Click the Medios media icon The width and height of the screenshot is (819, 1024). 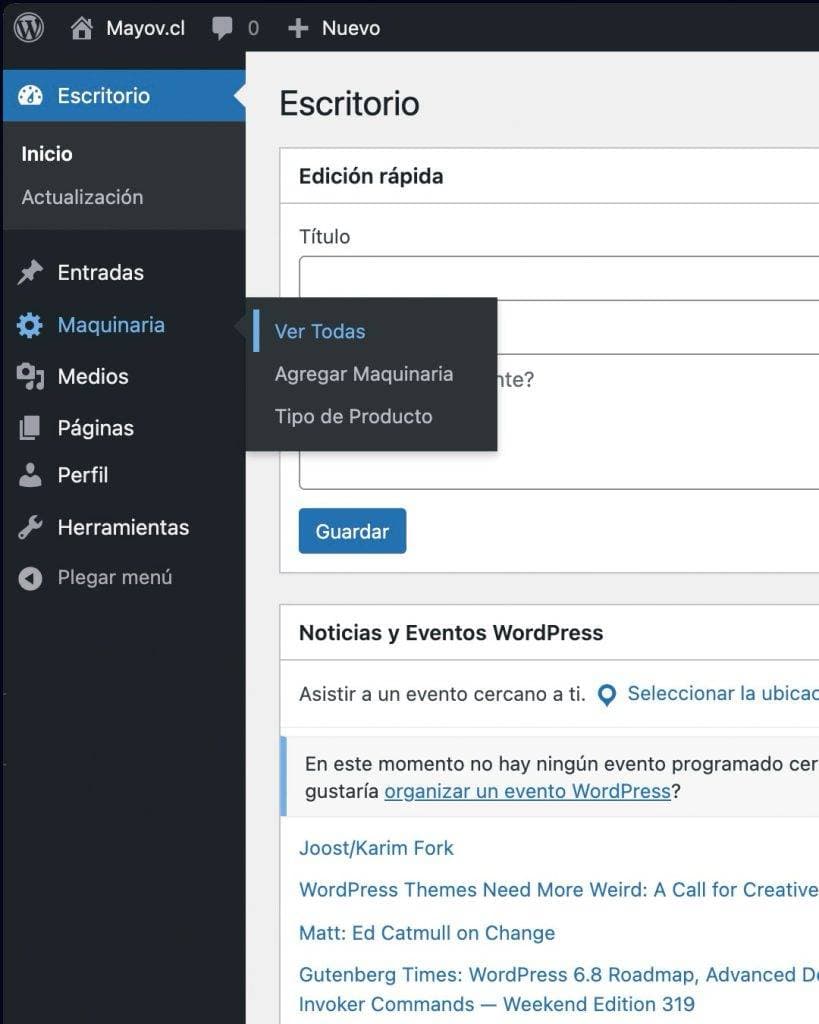click(x=30, y=376)
